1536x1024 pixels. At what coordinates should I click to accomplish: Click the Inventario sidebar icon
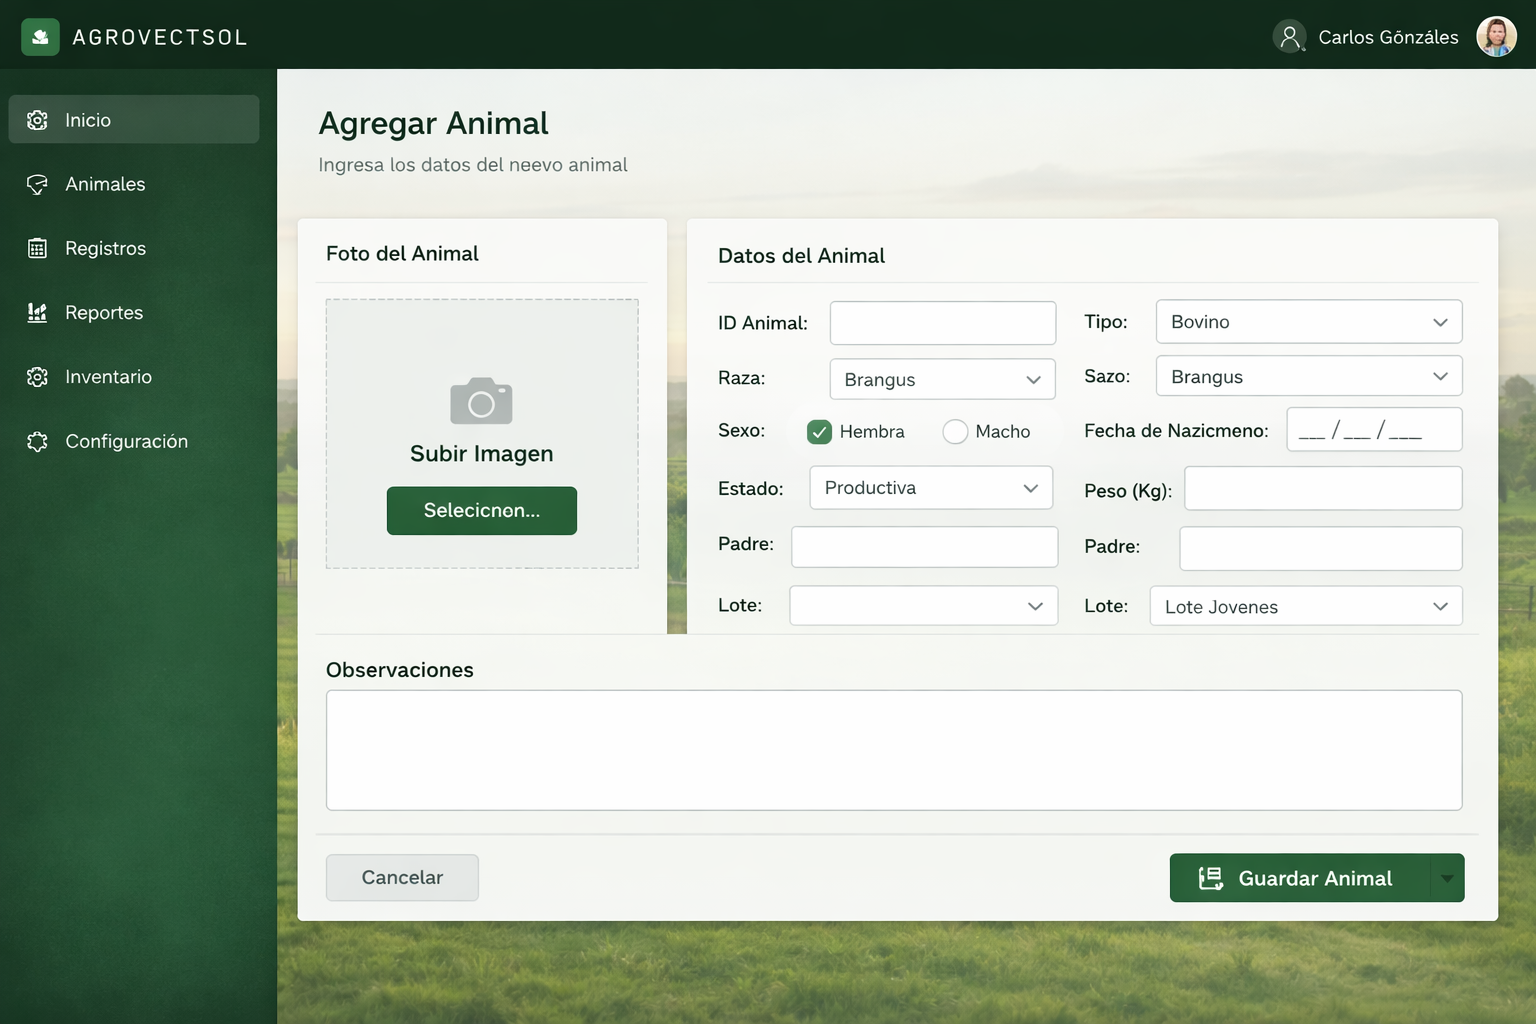point(38,377)
